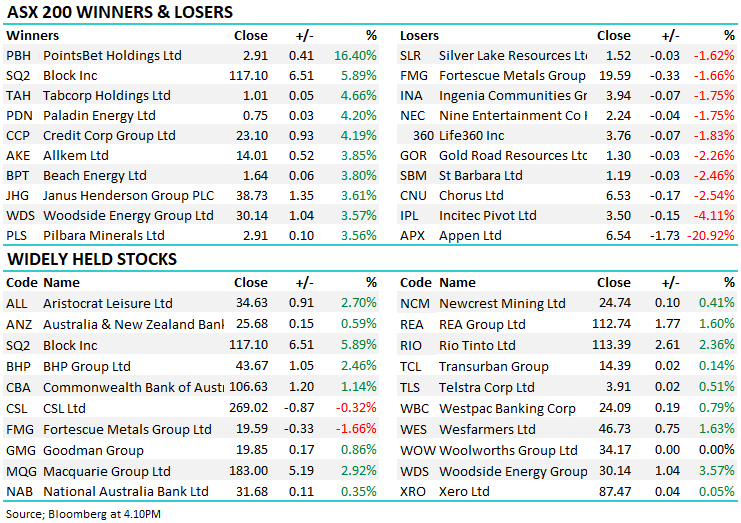Click Appen Ltd in the Losers list
Viewport: 741px width, 523px height.
470,236
